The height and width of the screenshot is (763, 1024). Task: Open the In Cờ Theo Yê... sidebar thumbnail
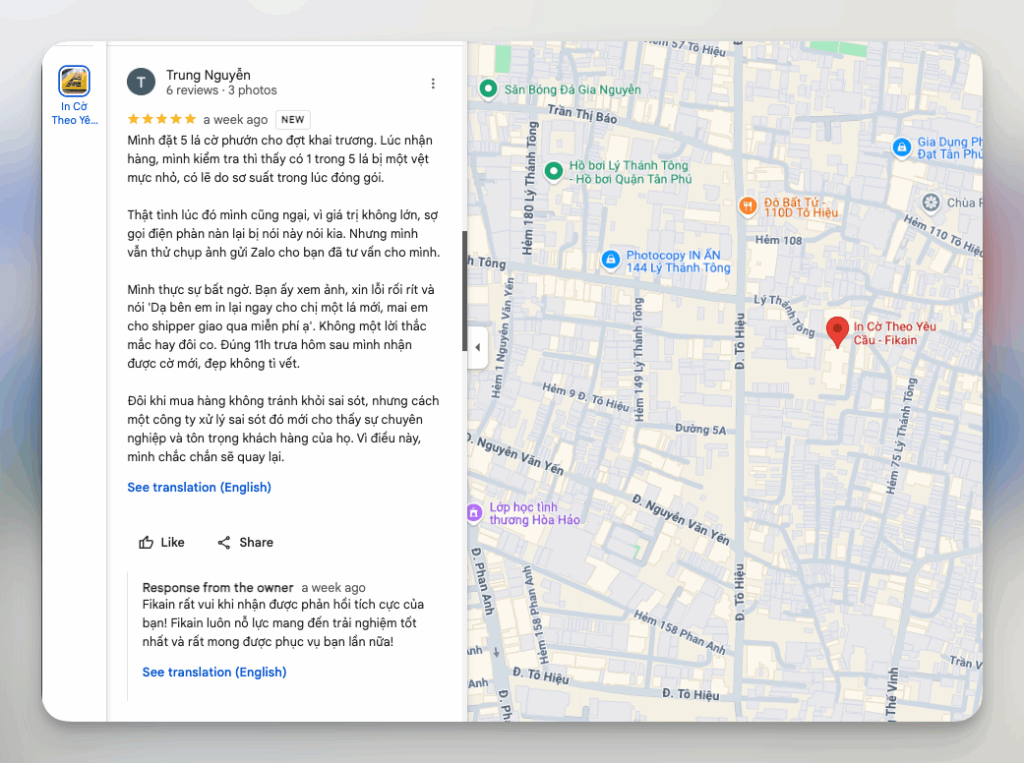click(74, 81)
